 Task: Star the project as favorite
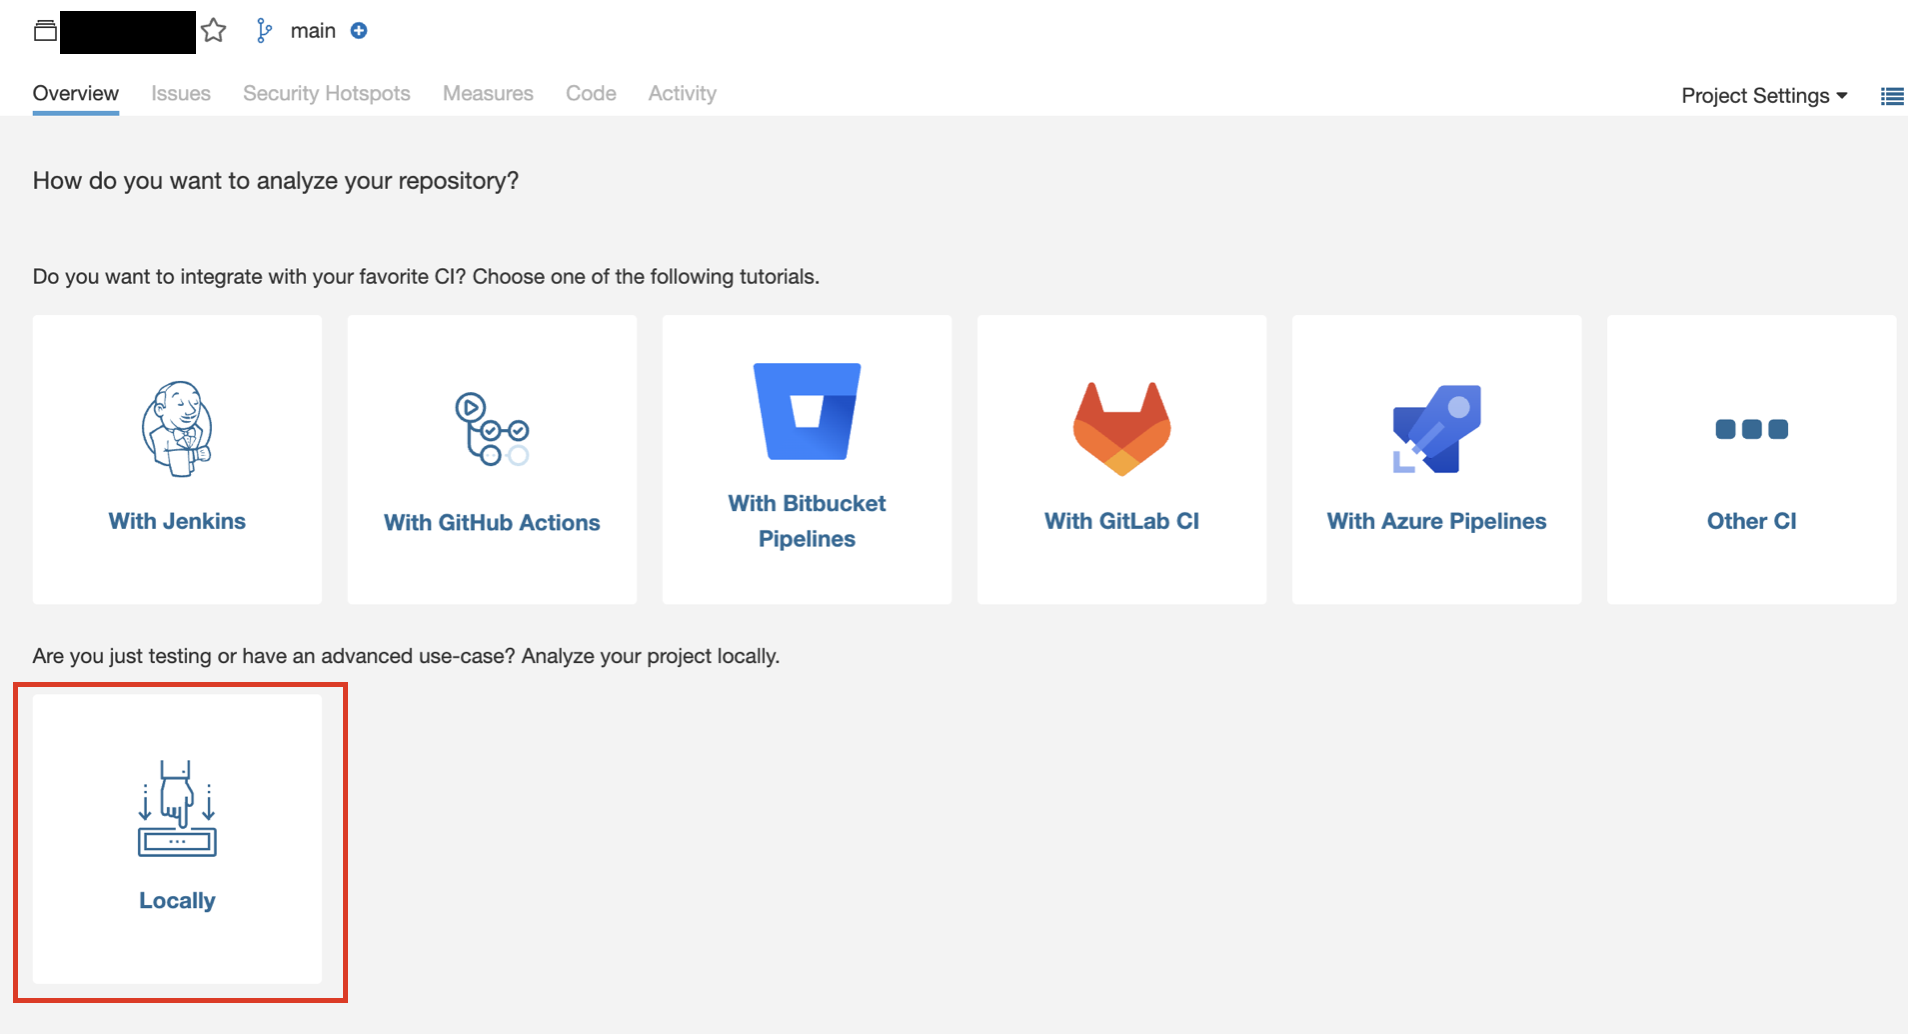point(213,31)
